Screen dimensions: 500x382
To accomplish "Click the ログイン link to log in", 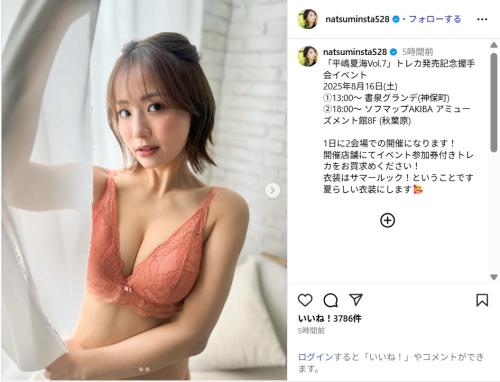I will [315, 357].
